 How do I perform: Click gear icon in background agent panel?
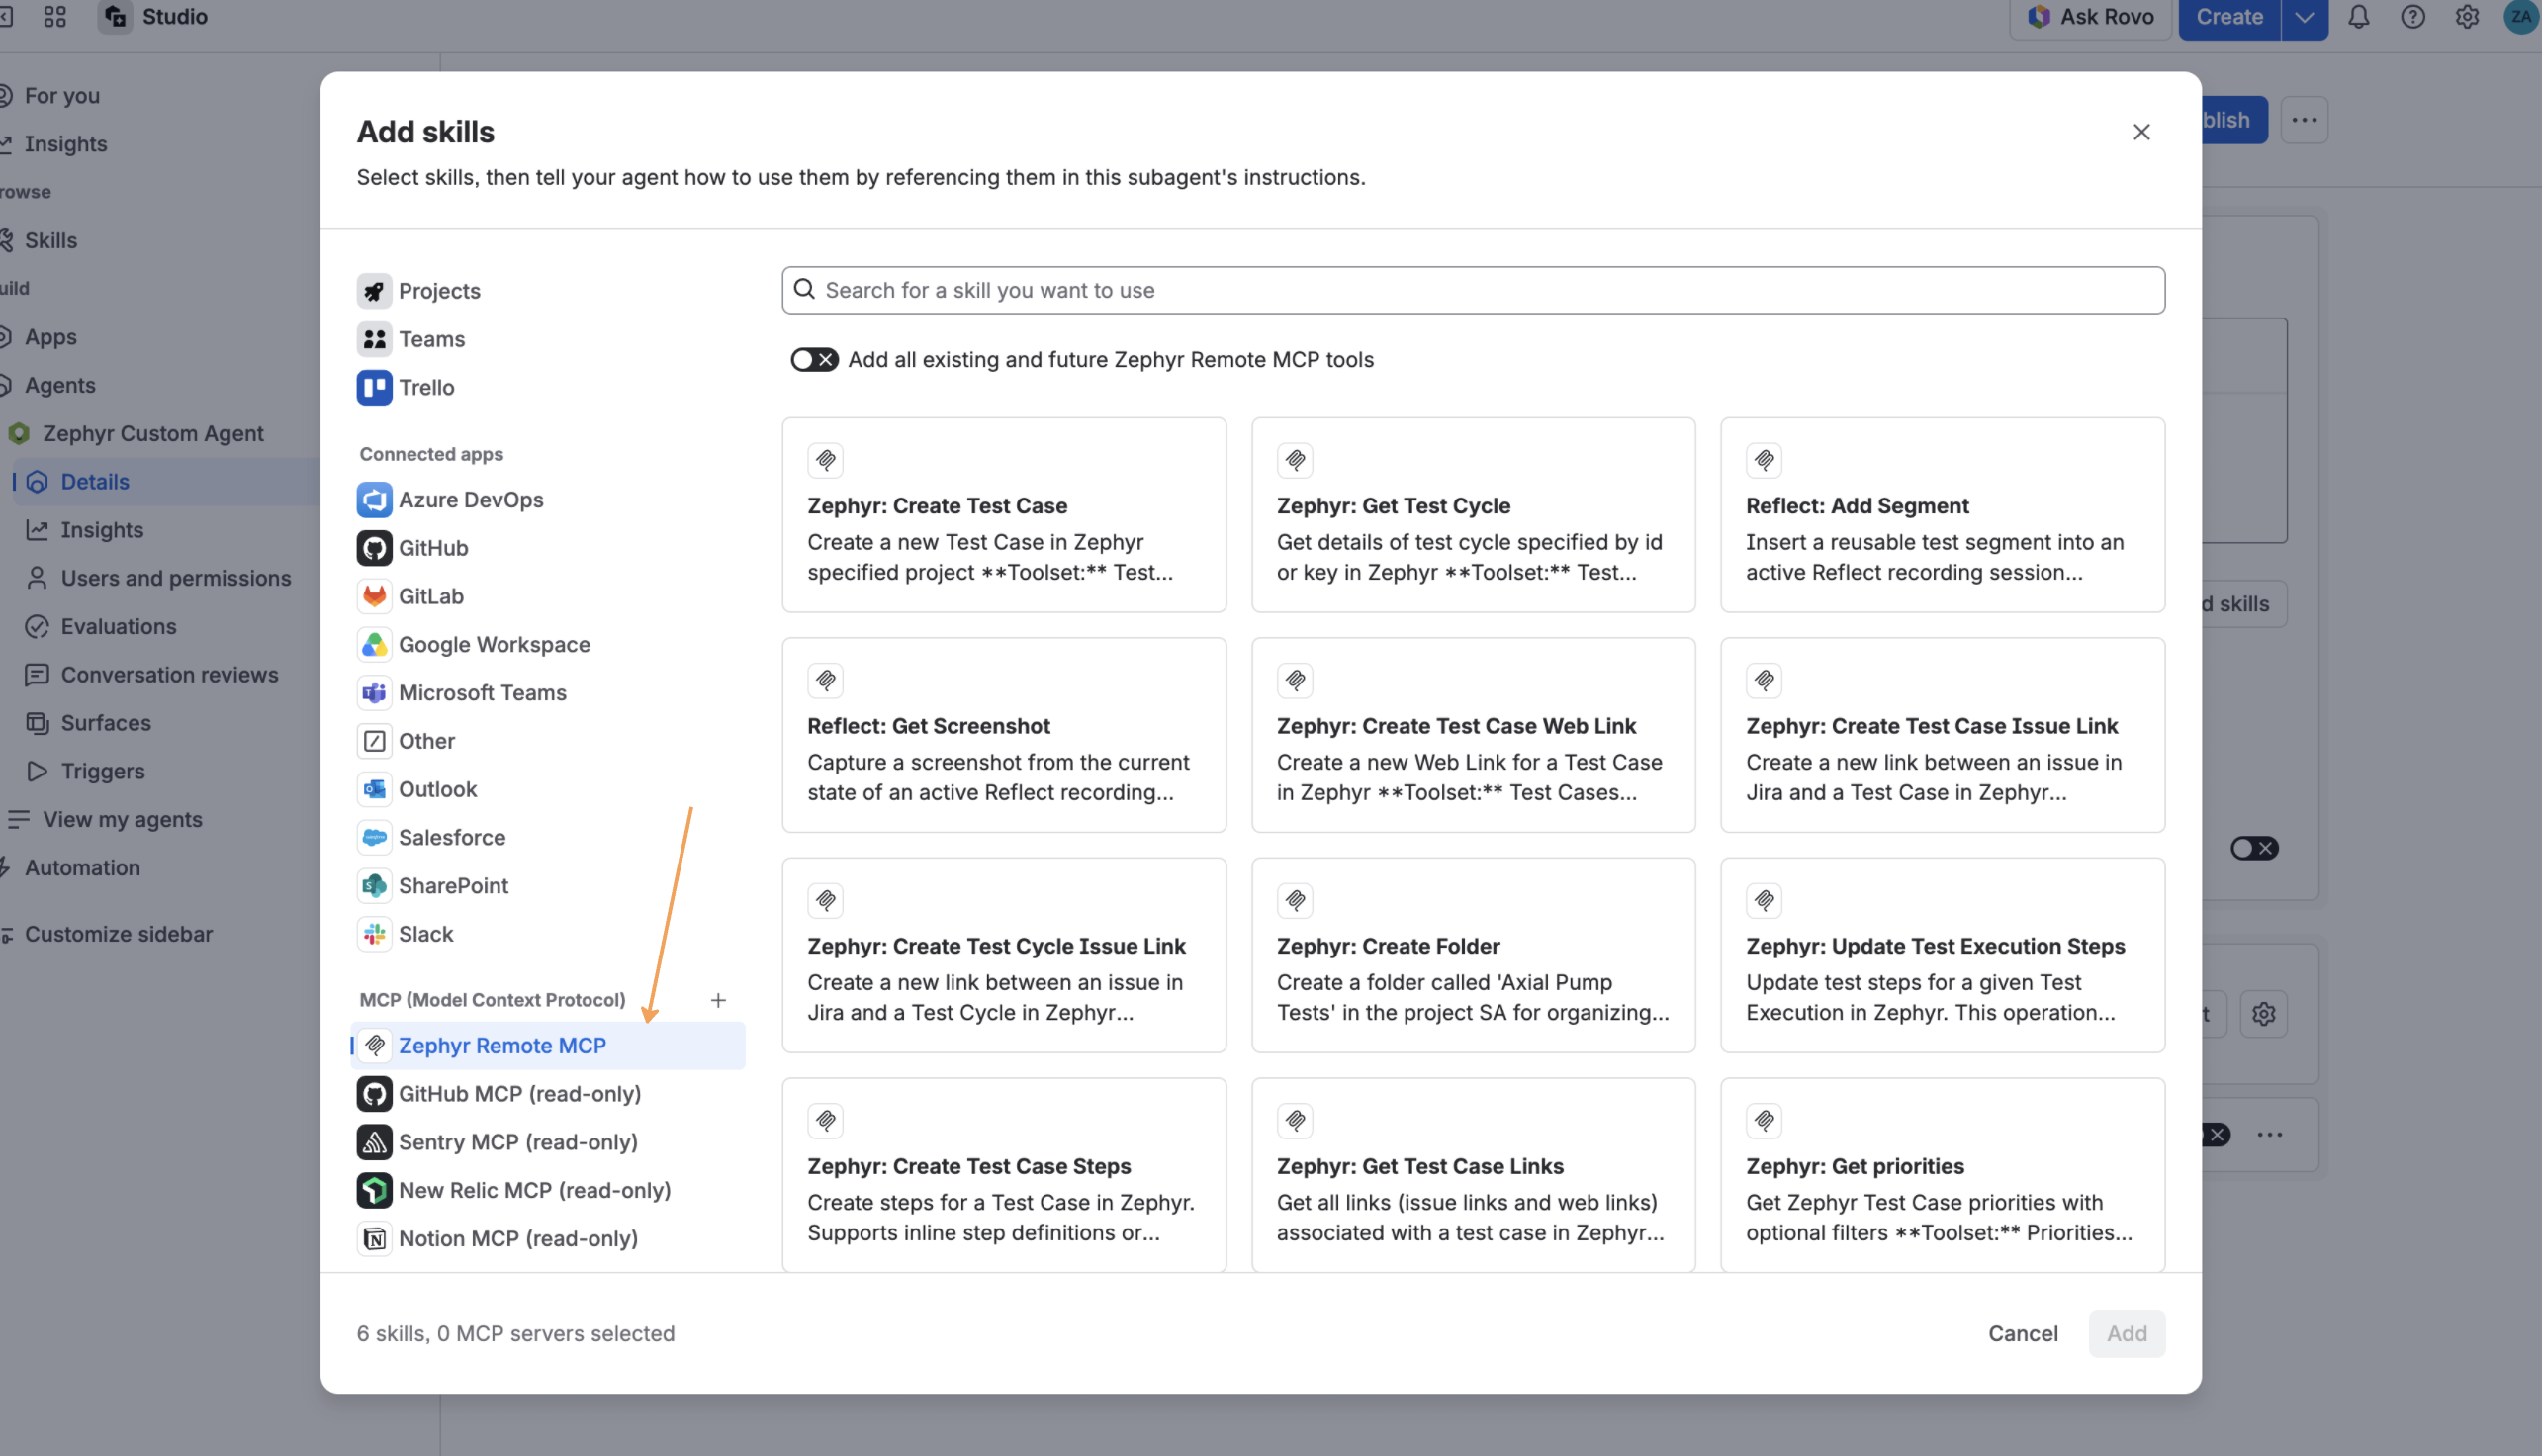(2263, 1014)
